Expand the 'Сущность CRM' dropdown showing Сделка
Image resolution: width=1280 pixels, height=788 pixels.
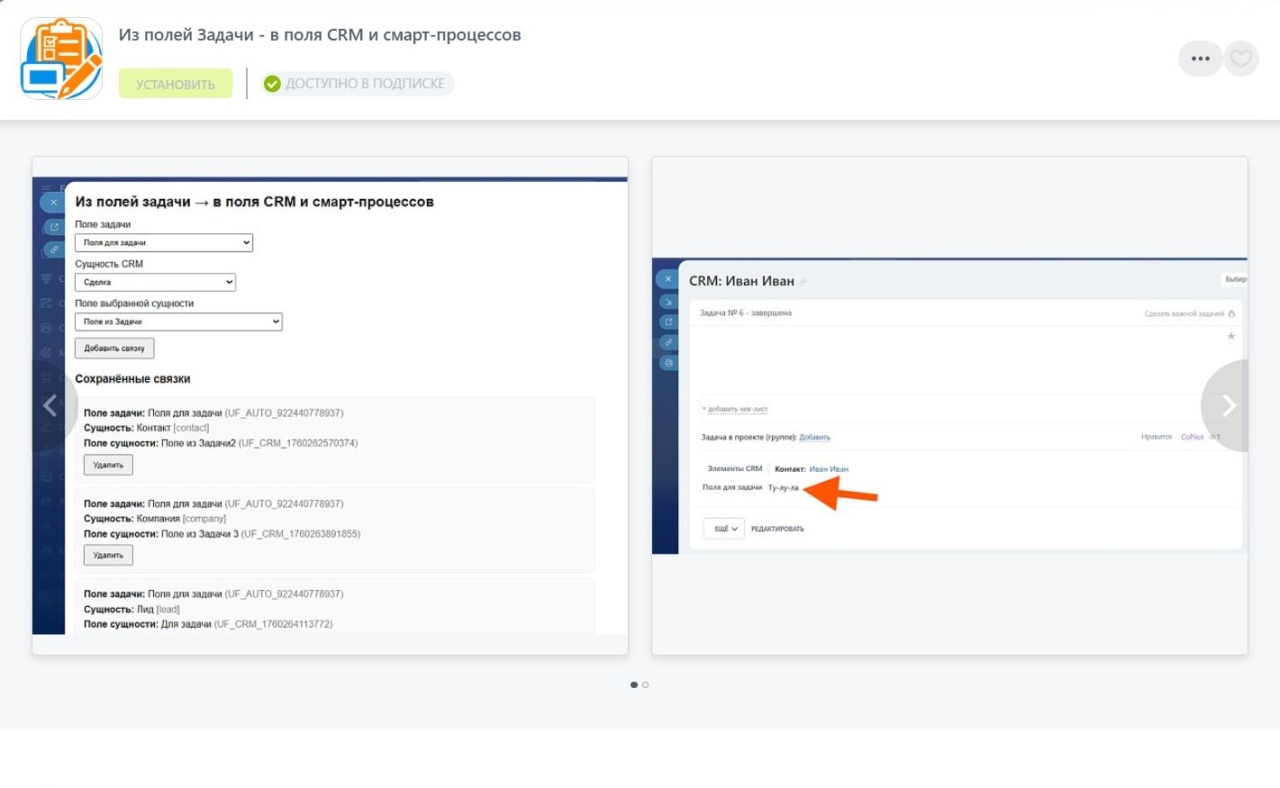155,283
